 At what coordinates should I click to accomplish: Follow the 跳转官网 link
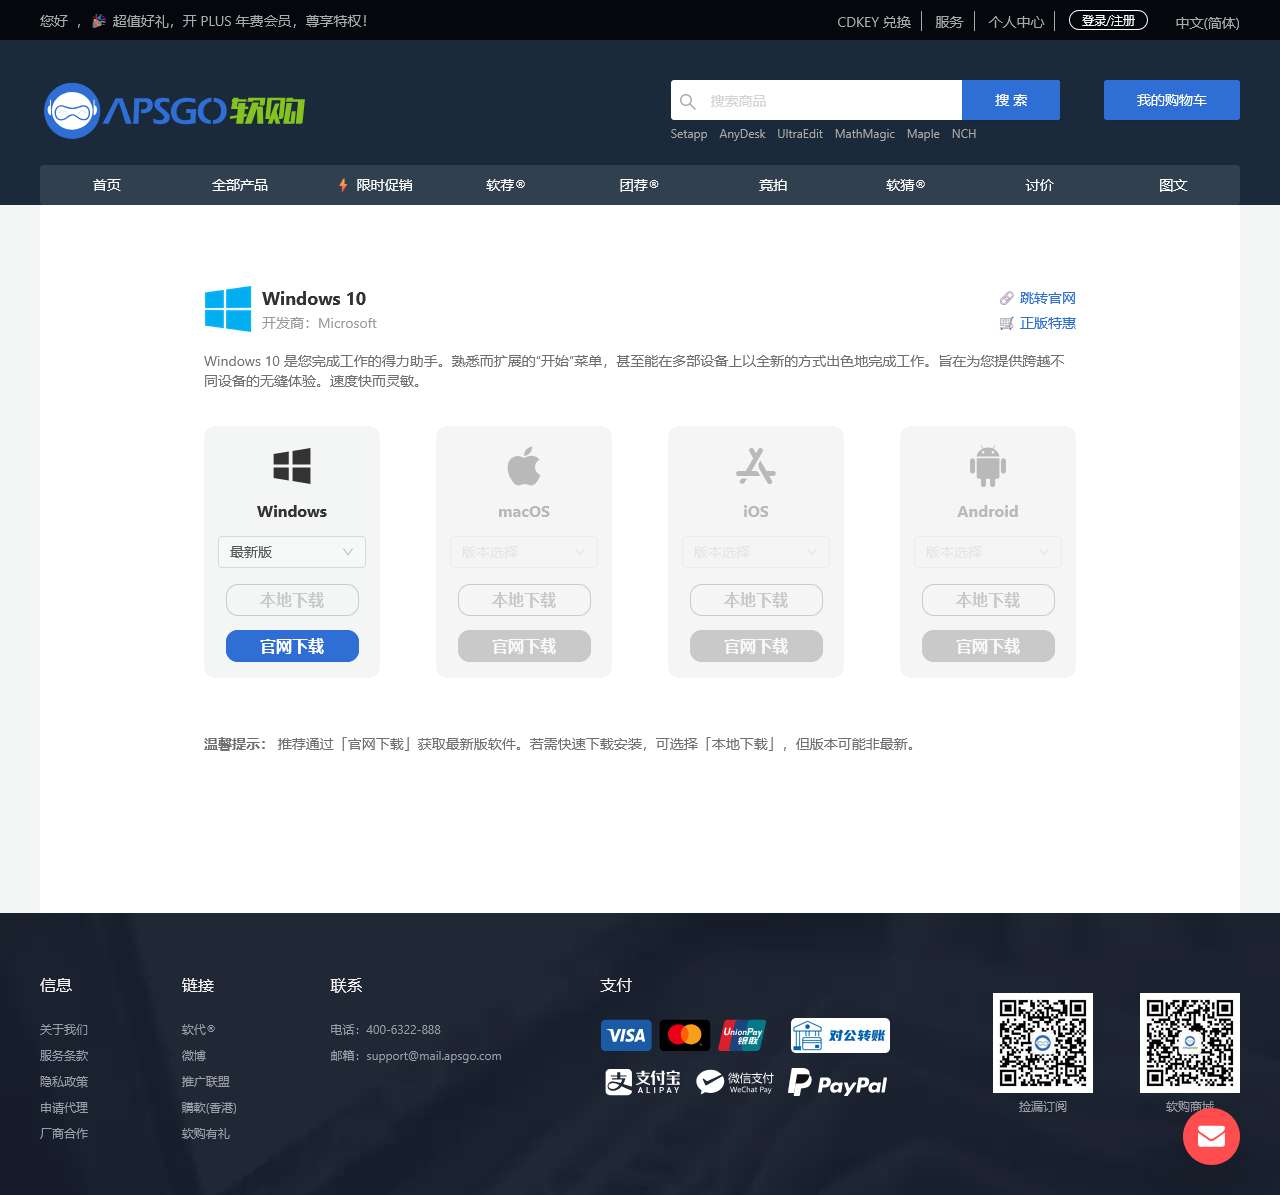1048,298
